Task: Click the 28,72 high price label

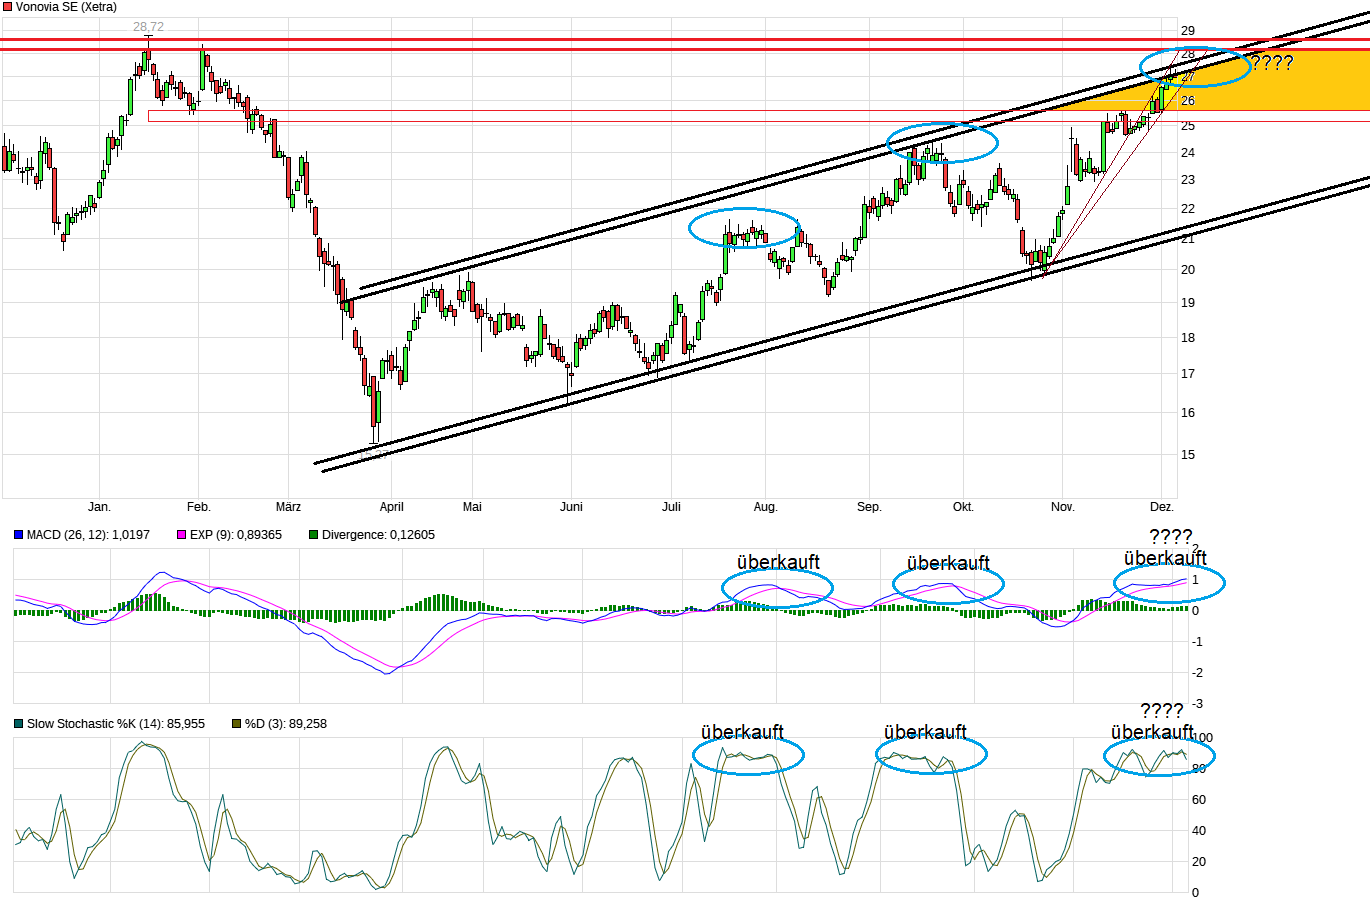Action: click(148, 27)
